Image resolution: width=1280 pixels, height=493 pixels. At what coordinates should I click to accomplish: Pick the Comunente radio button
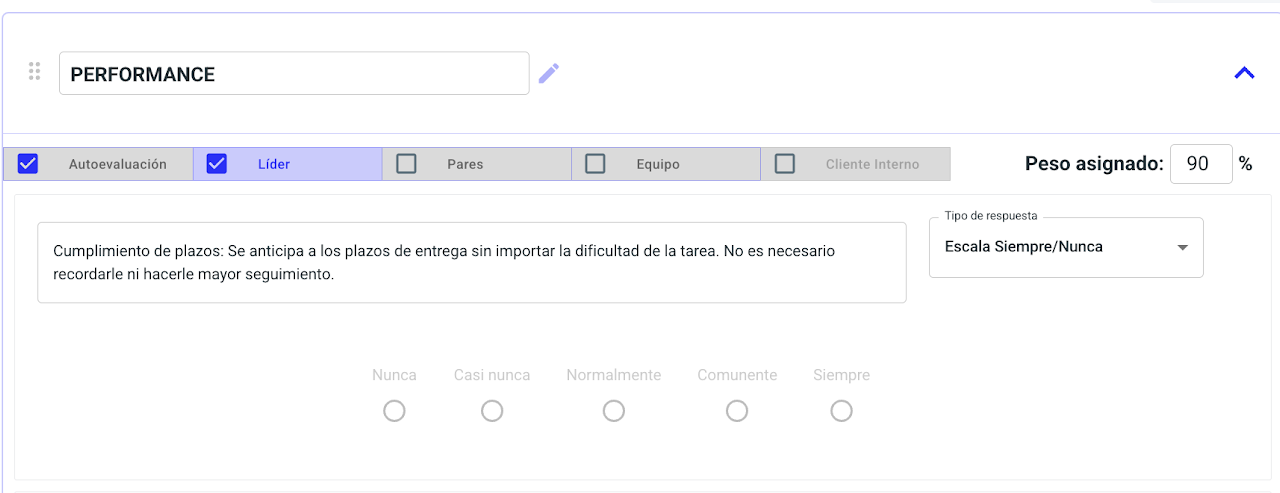(737, 411)
